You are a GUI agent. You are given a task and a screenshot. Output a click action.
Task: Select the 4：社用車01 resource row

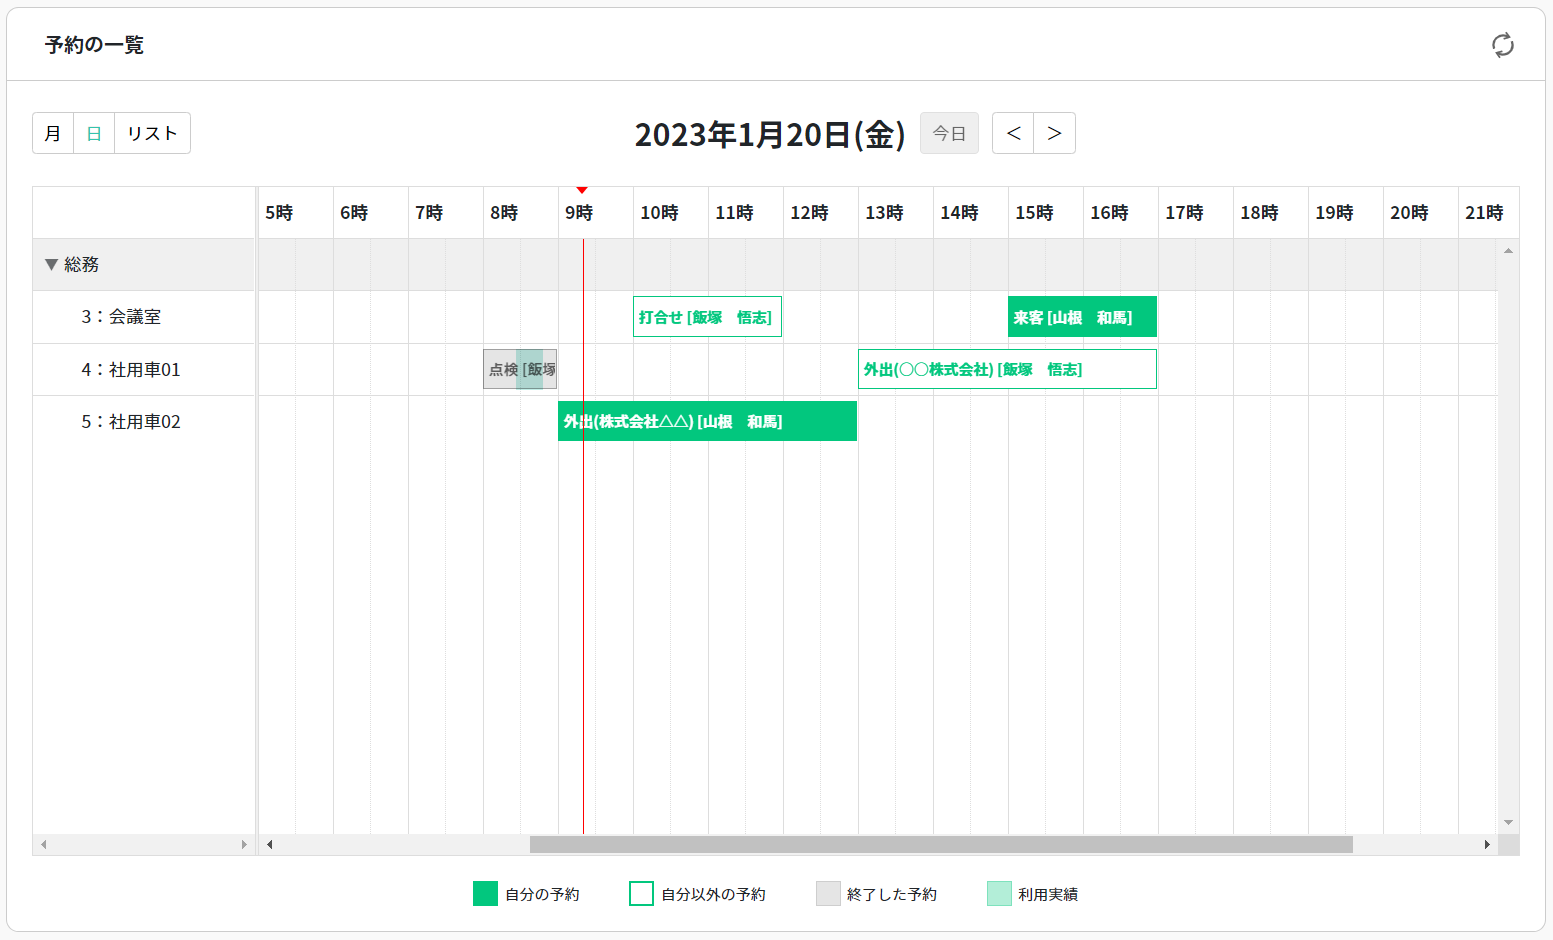pos(131,370)
